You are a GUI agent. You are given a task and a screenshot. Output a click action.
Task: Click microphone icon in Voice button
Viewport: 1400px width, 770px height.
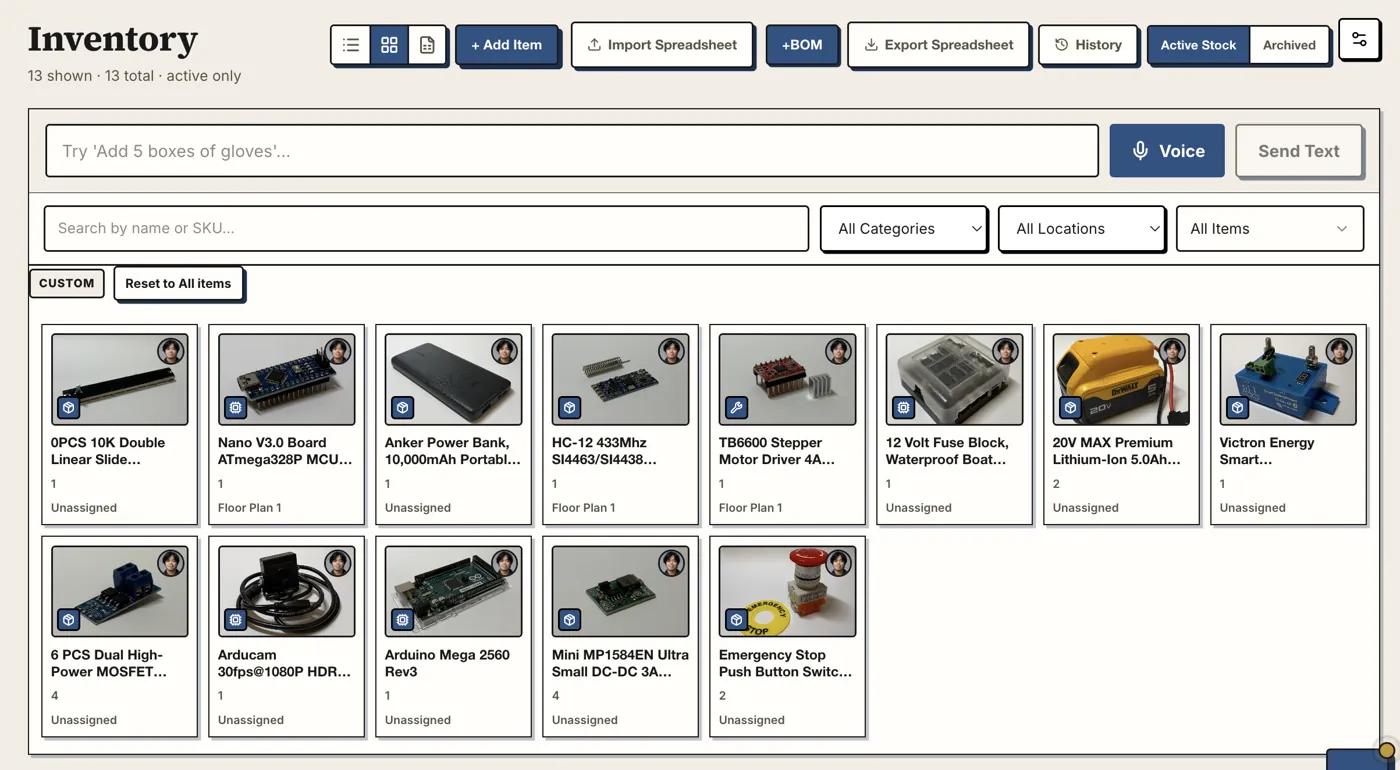1140,151
